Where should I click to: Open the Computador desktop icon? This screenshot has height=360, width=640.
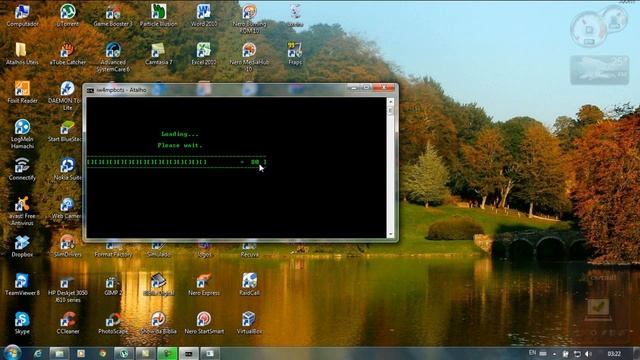click(x=22, y=15)
